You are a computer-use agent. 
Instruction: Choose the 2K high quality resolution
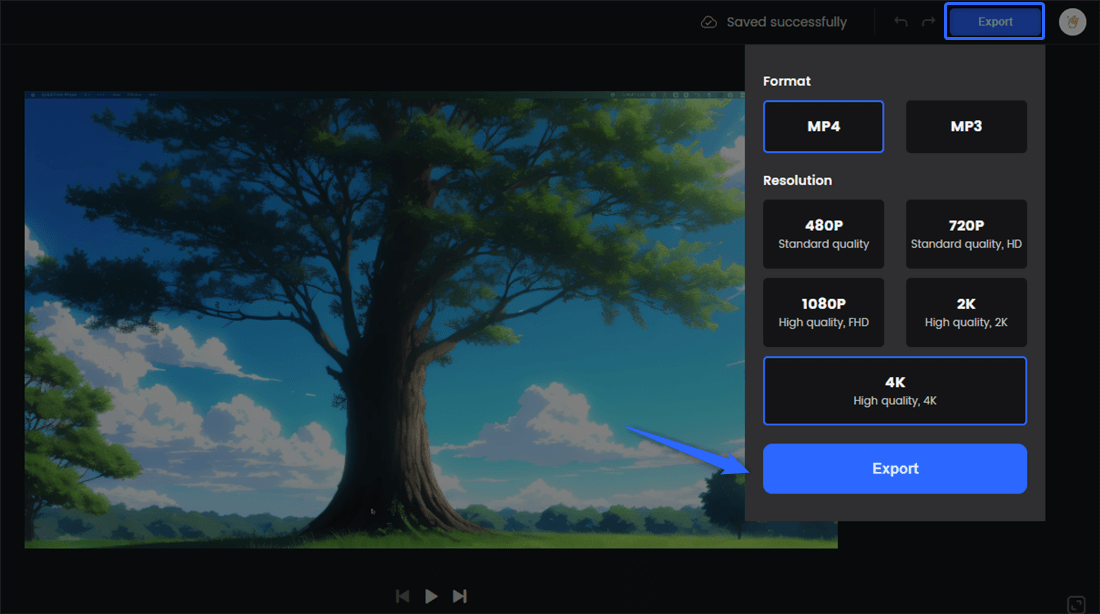coord(966,312)
